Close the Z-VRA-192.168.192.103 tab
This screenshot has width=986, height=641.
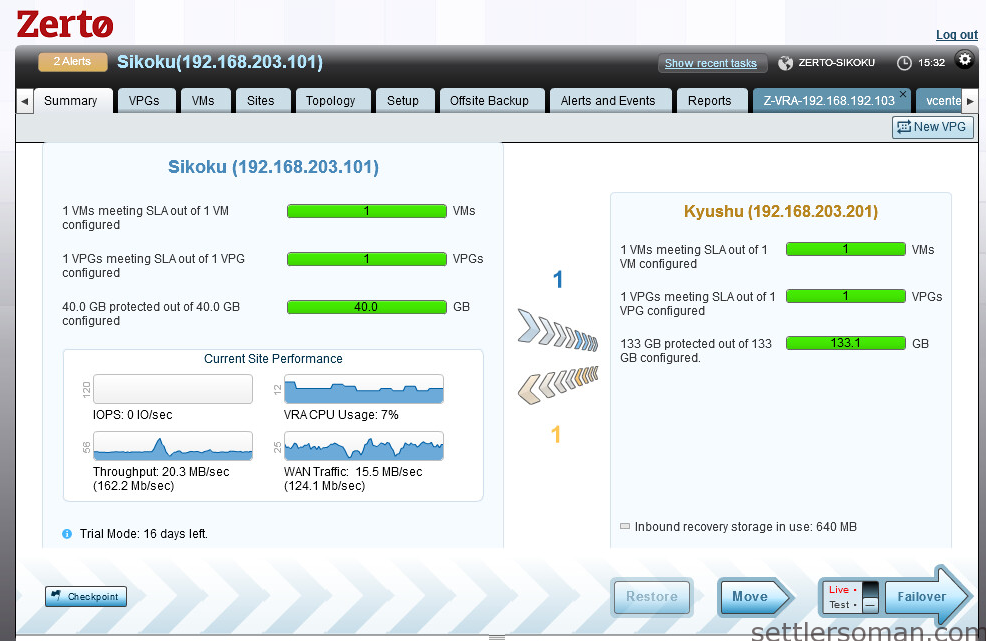(903, 94)
